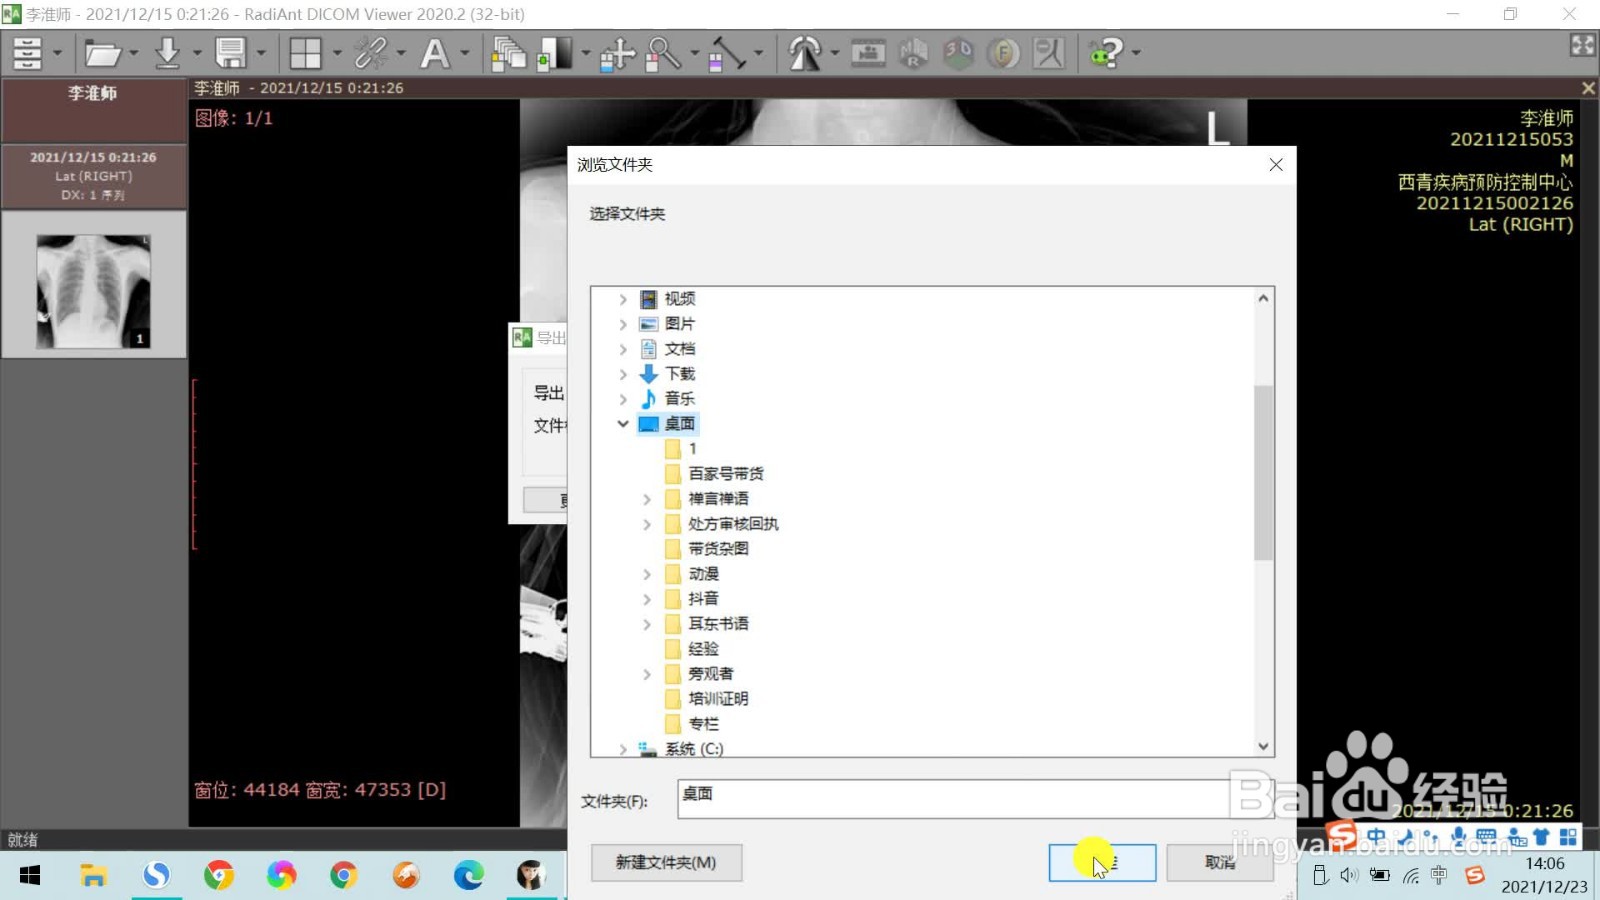Image resolution: width=1600 pixels, height=900 pixels.
Task: Open the Windows Start menu
Action: click(30, 876)
